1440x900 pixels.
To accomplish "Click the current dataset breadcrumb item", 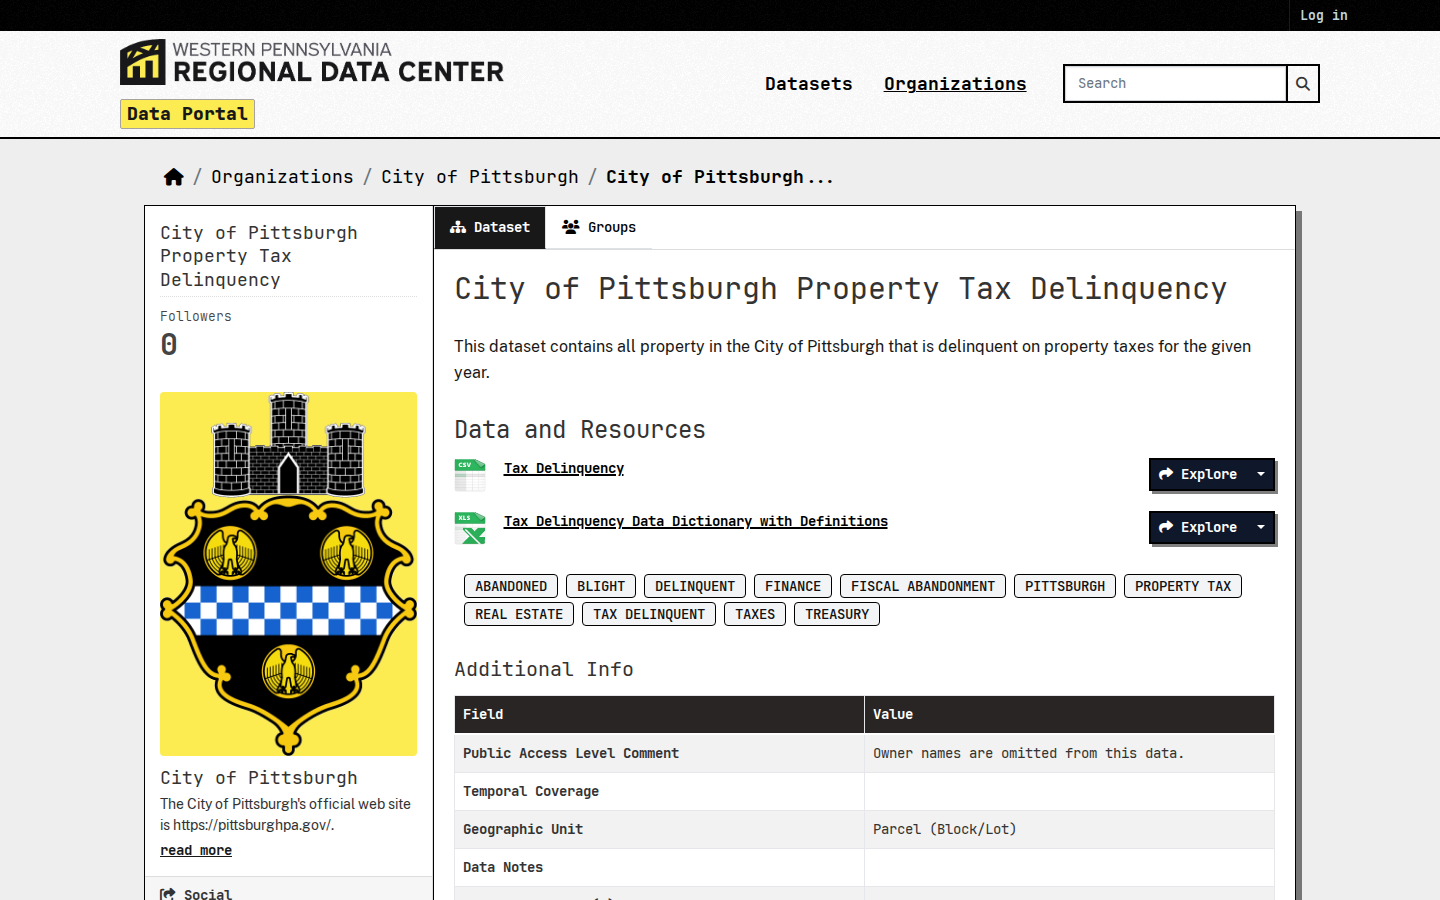I will 720,177.
